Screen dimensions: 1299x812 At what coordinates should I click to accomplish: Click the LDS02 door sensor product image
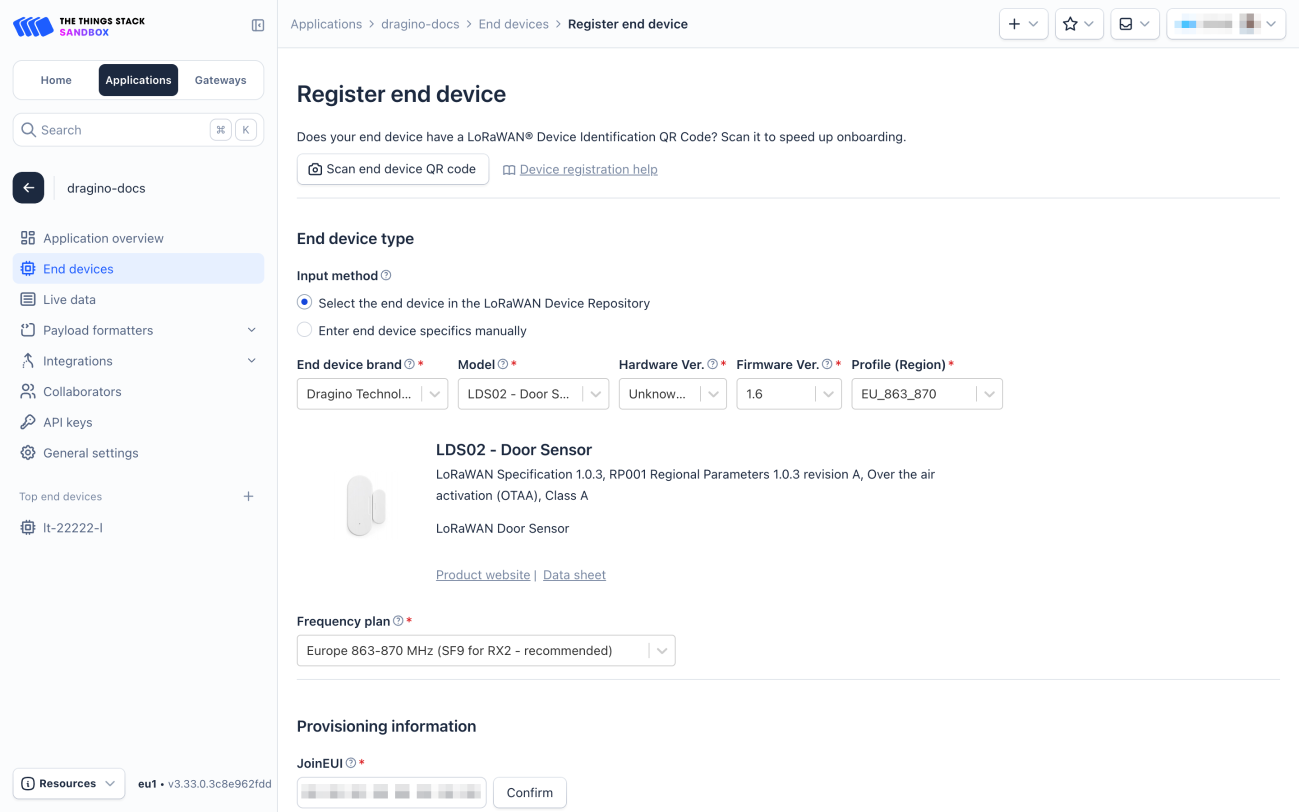click(x=365, y=505)
